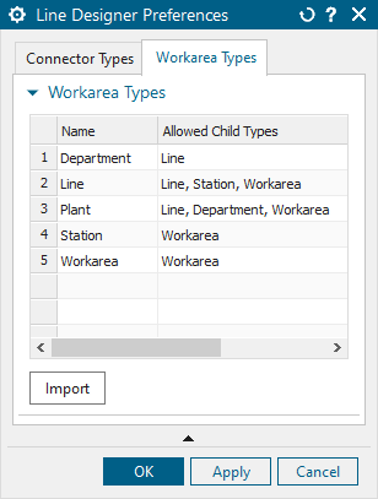Select row header number 2

coord(44,183)
